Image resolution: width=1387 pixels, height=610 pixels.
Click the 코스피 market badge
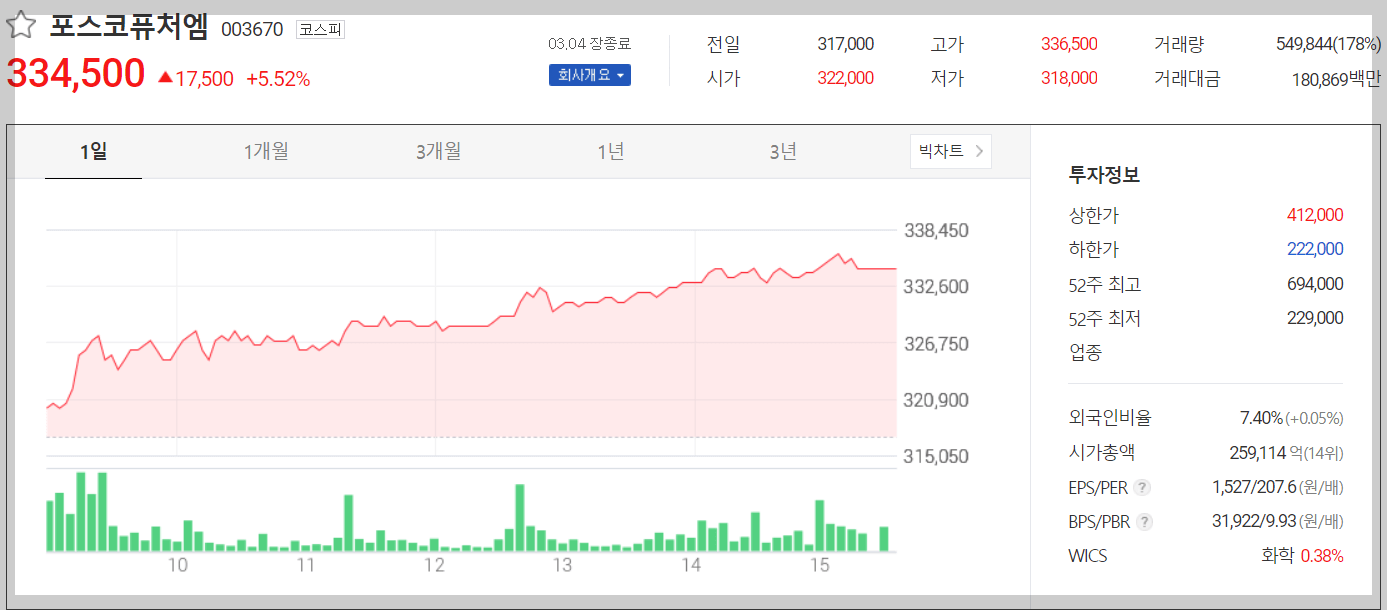320,30
